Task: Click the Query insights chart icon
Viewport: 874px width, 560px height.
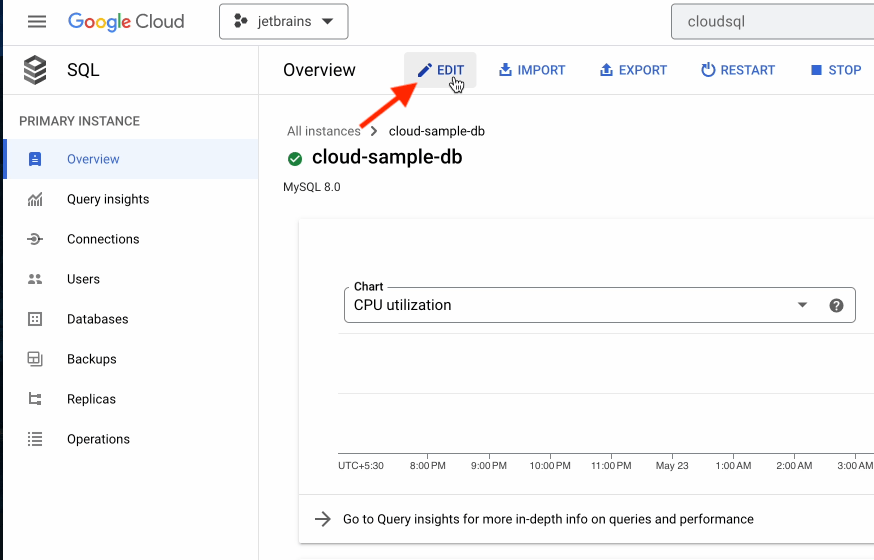Action: [x=35, y=199]
